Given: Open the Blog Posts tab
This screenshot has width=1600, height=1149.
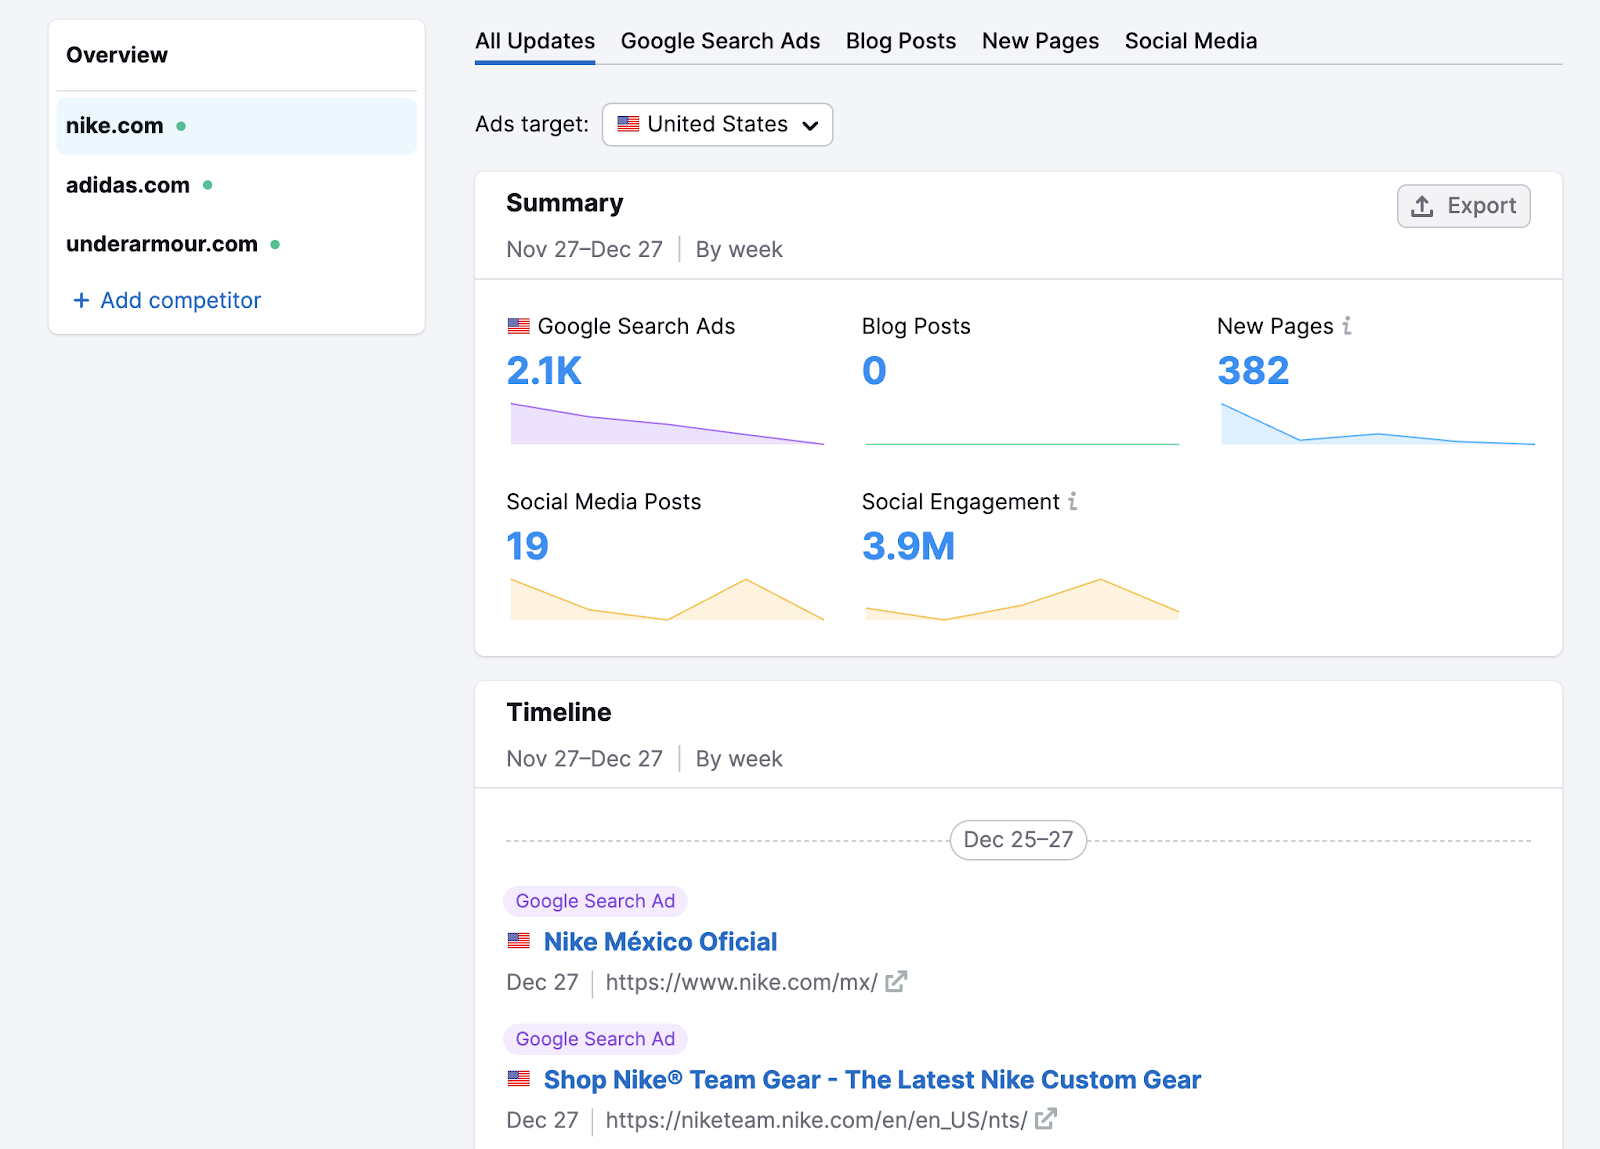Looking at the screenshot, I should [x=900, y=41].
